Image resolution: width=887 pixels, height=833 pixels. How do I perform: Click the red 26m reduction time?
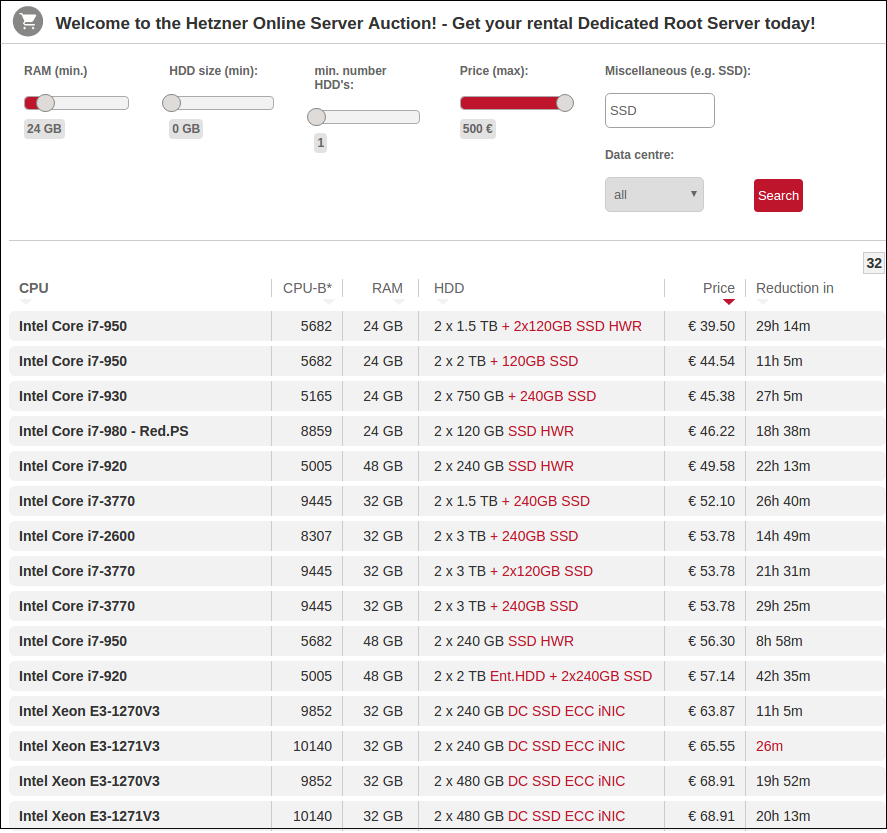click(769, 746)
